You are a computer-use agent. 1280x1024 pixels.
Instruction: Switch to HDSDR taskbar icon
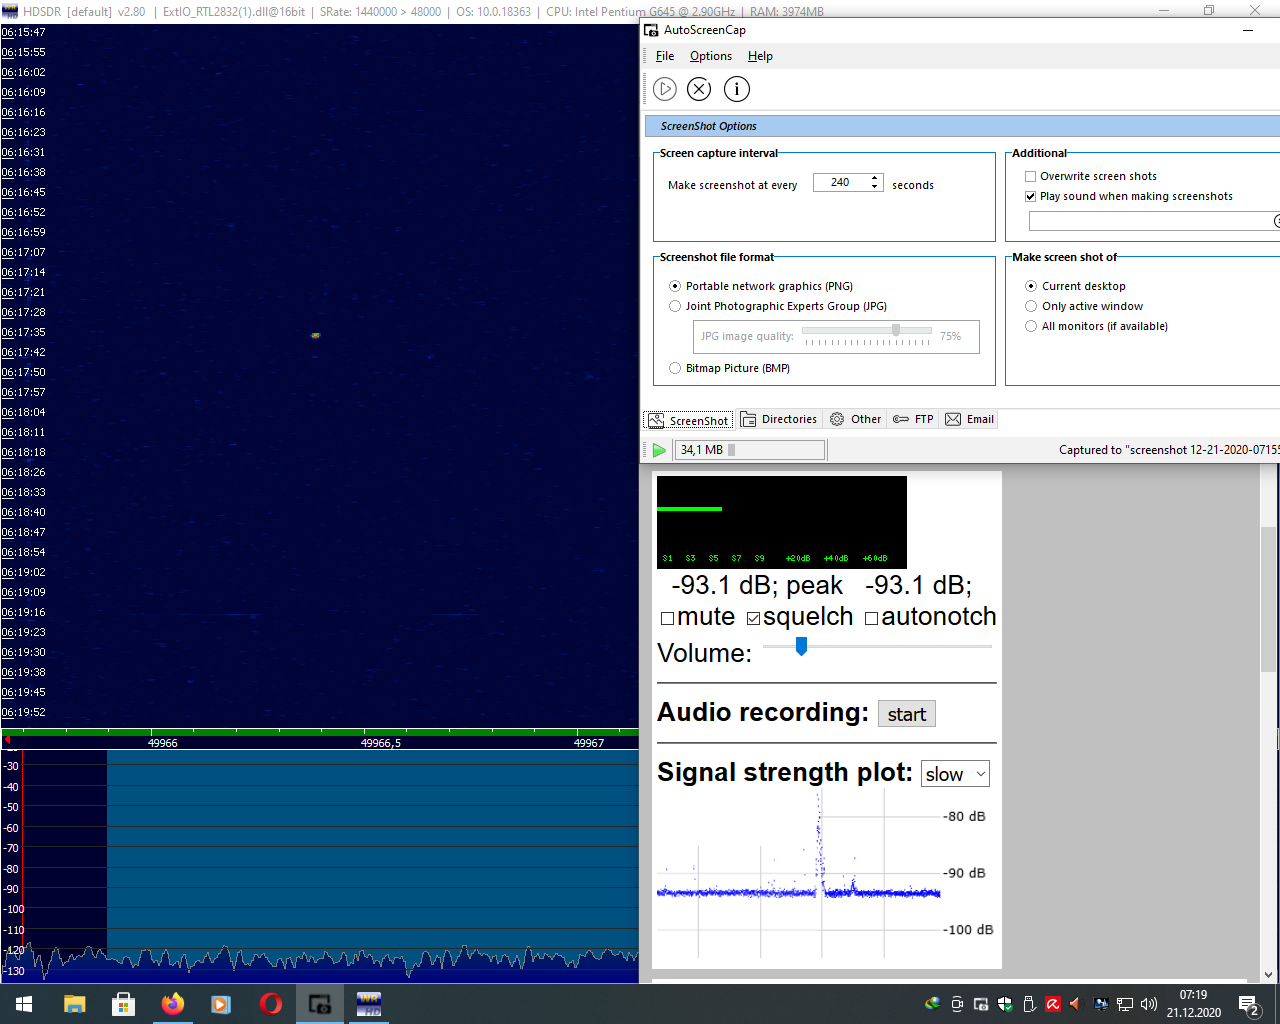(368, 1004)
